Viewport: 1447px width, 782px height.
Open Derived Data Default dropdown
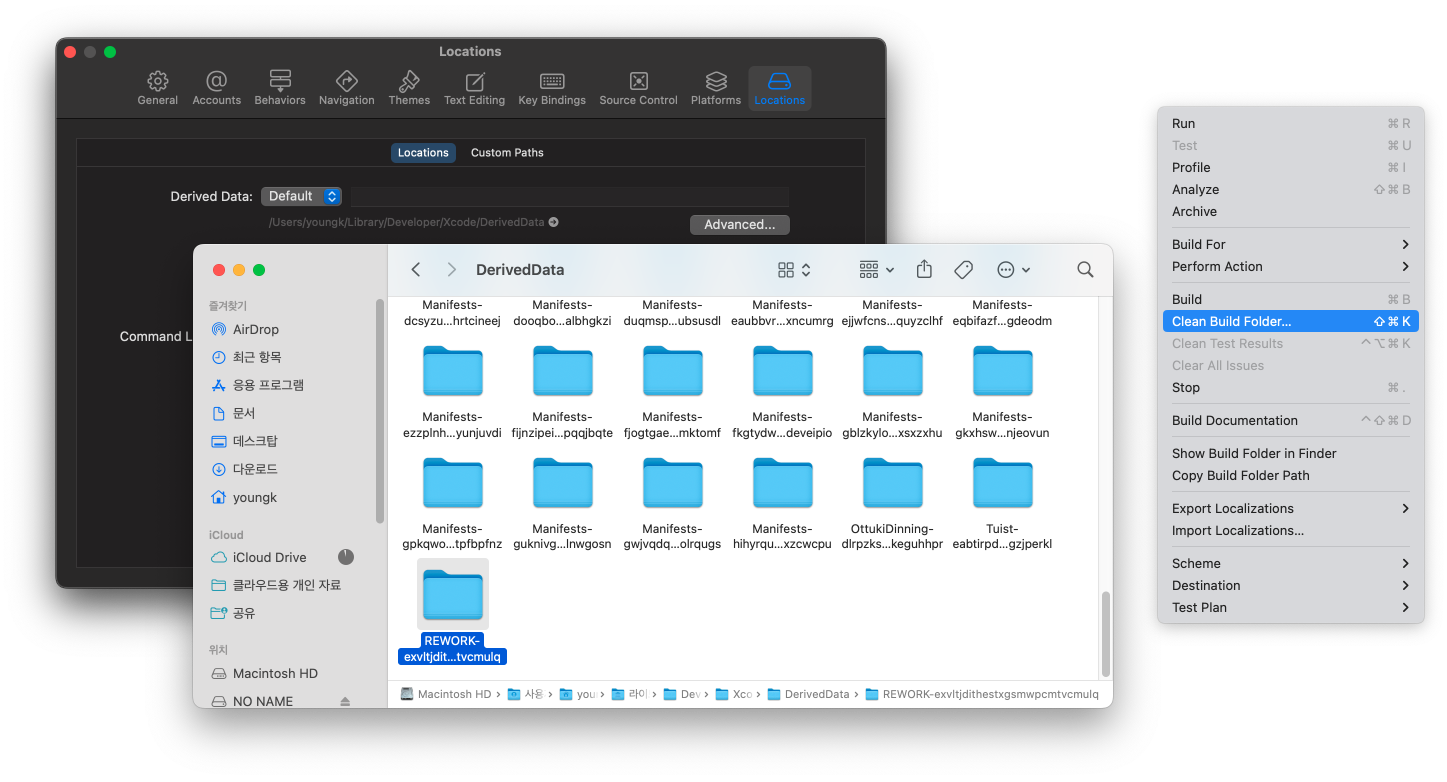click(301, 196)
